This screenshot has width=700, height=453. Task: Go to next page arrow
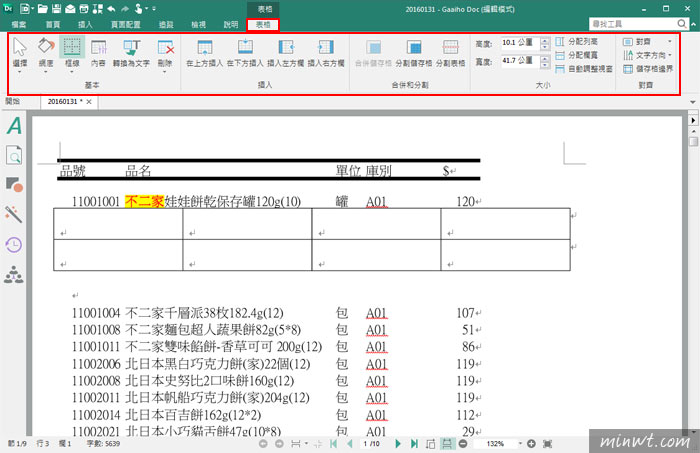point(397,444)
